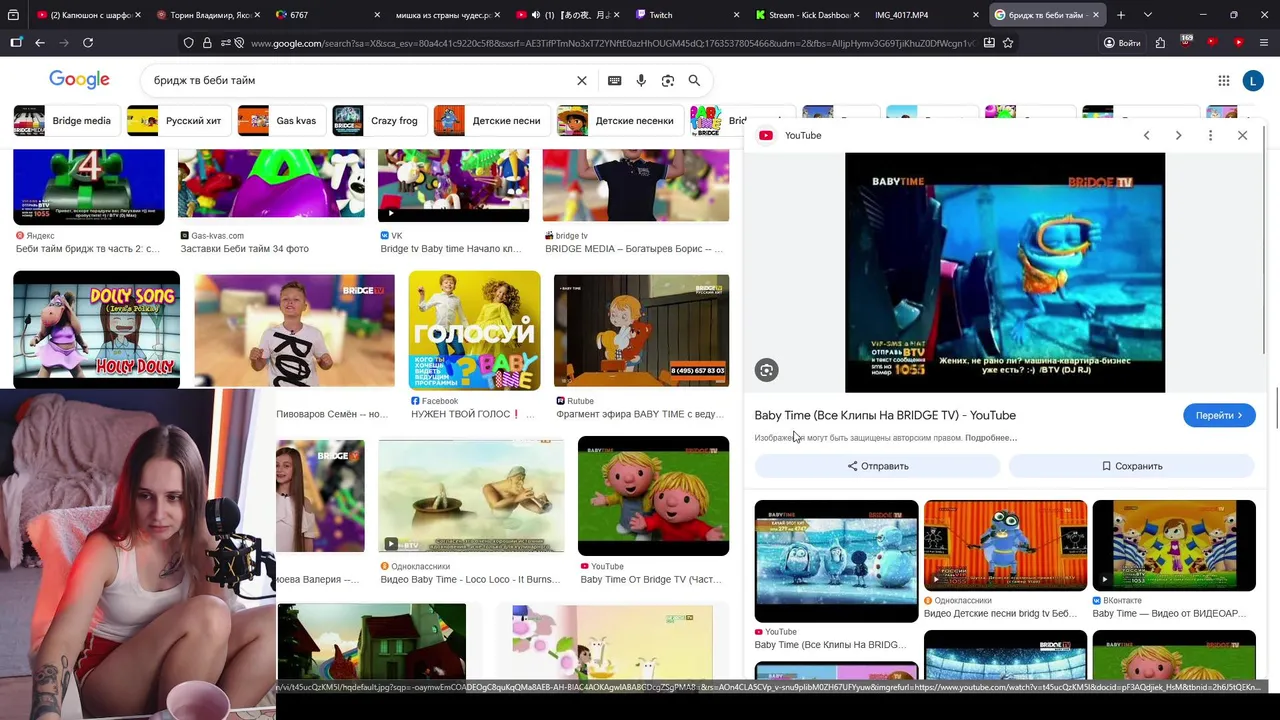This screenshot has height=720, width=1280.
Task: Start voice search with microphone icon
Action: (641, 81)
